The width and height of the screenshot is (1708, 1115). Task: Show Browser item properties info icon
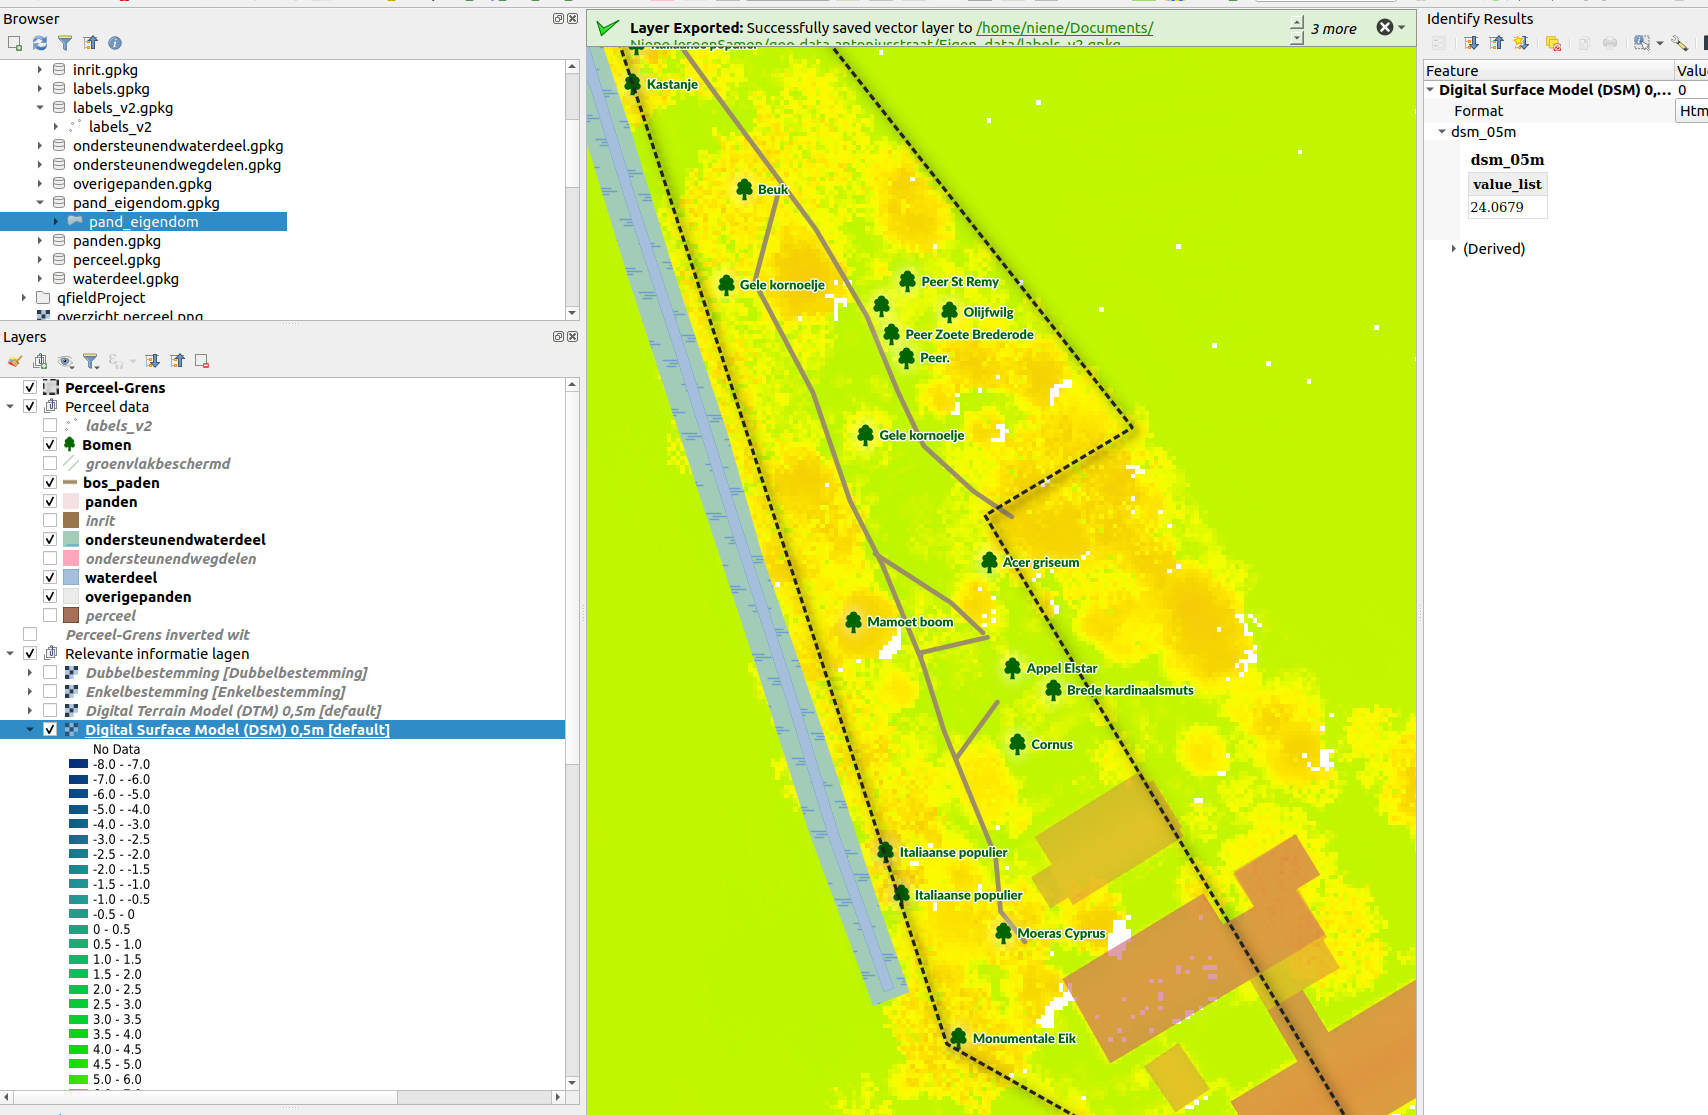(x=115, y=43)
